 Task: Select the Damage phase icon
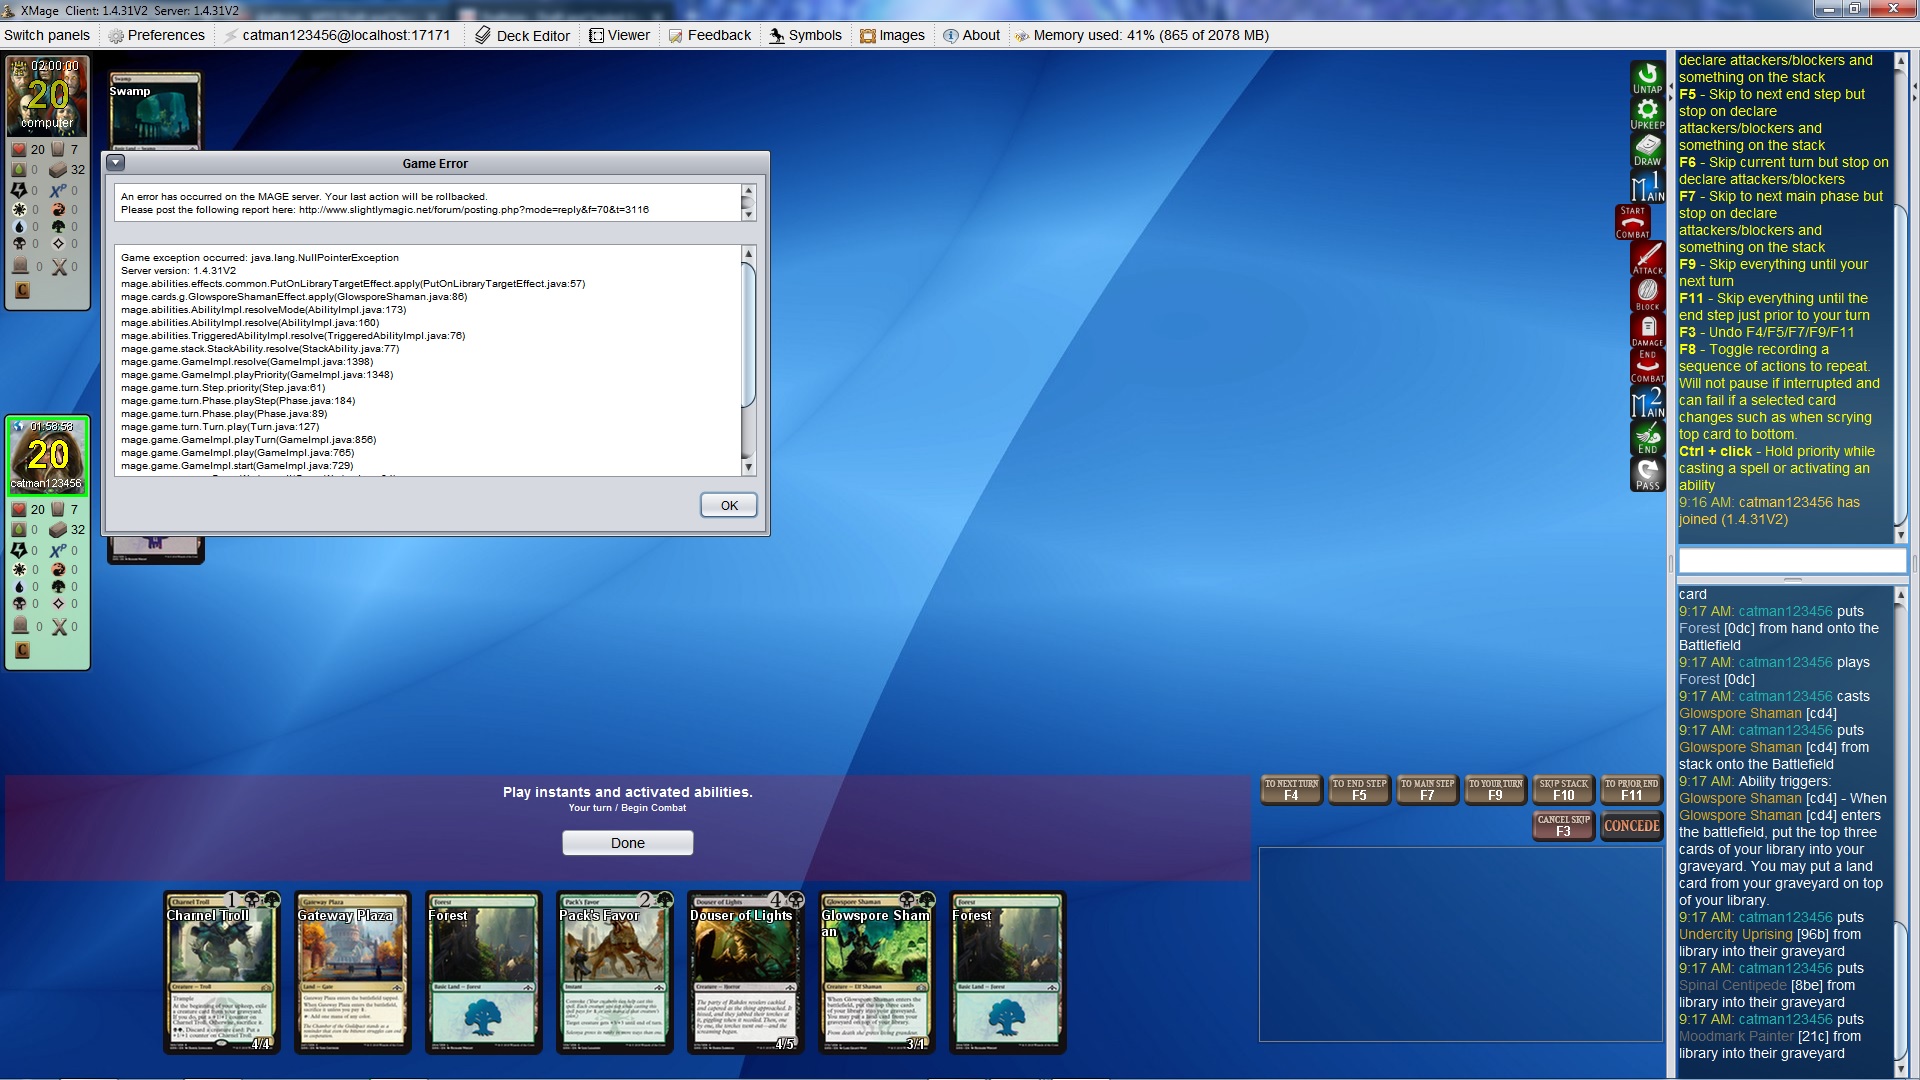1647,331
